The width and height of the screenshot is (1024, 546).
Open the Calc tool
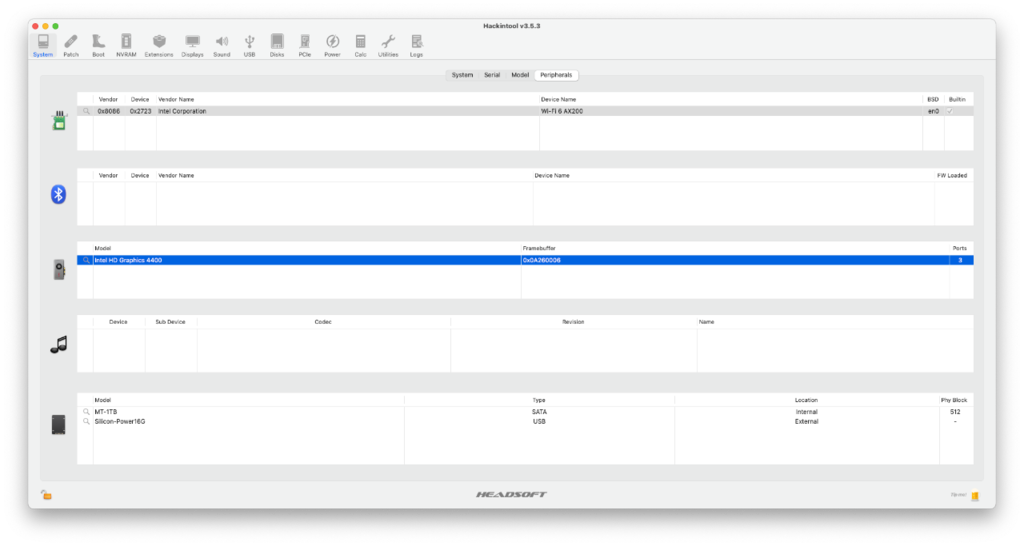[360, 46]
